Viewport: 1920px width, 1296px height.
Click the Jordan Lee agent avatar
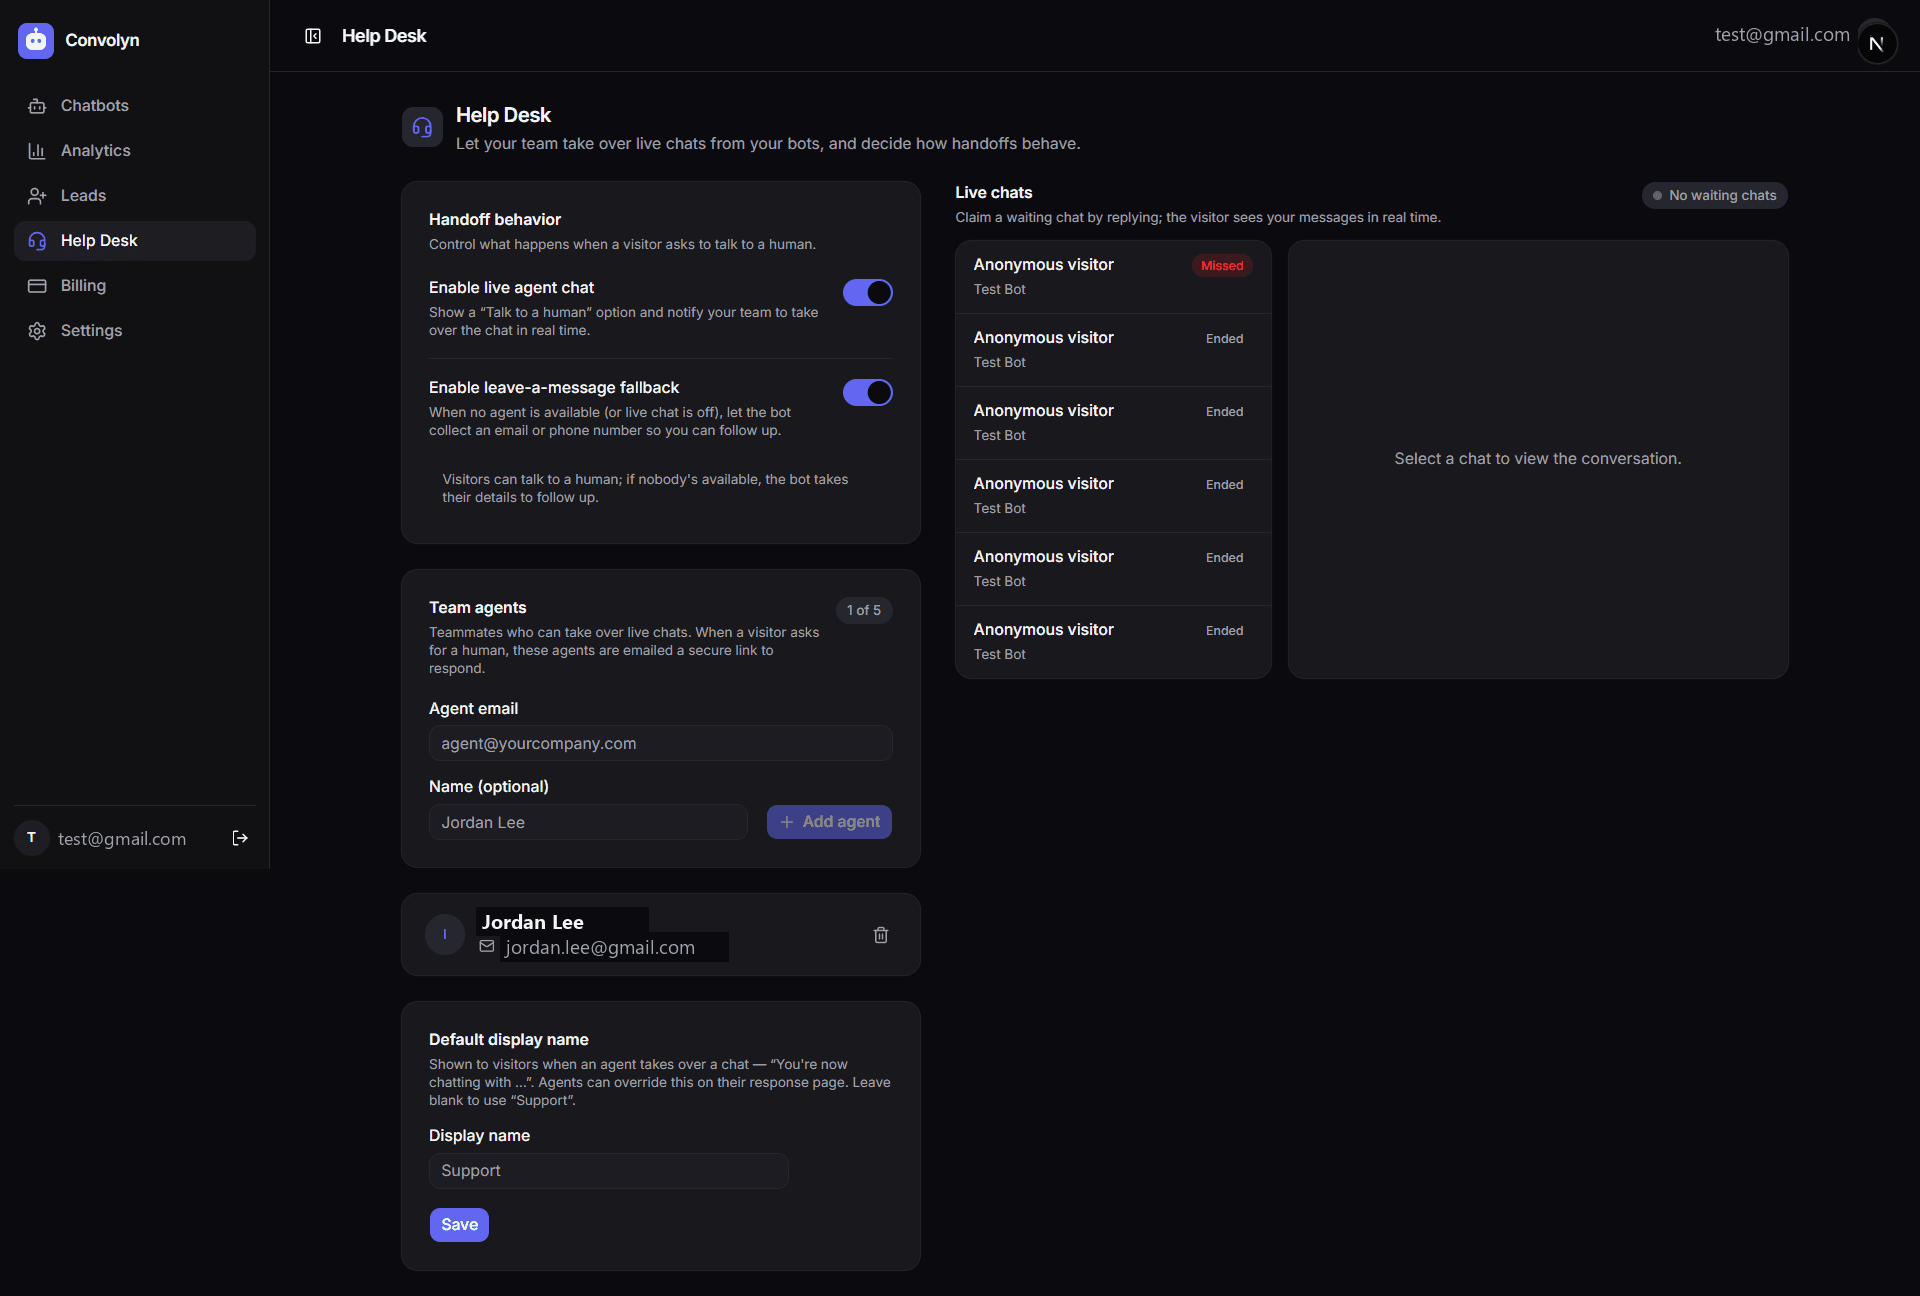[x=445, y=935]
